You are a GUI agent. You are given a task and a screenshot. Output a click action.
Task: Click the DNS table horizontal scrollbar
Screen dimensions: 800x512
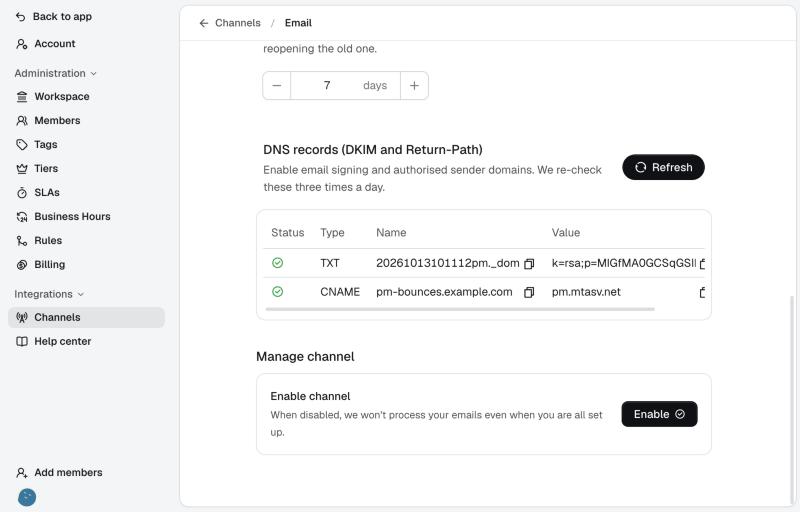[x=460, y=309]
